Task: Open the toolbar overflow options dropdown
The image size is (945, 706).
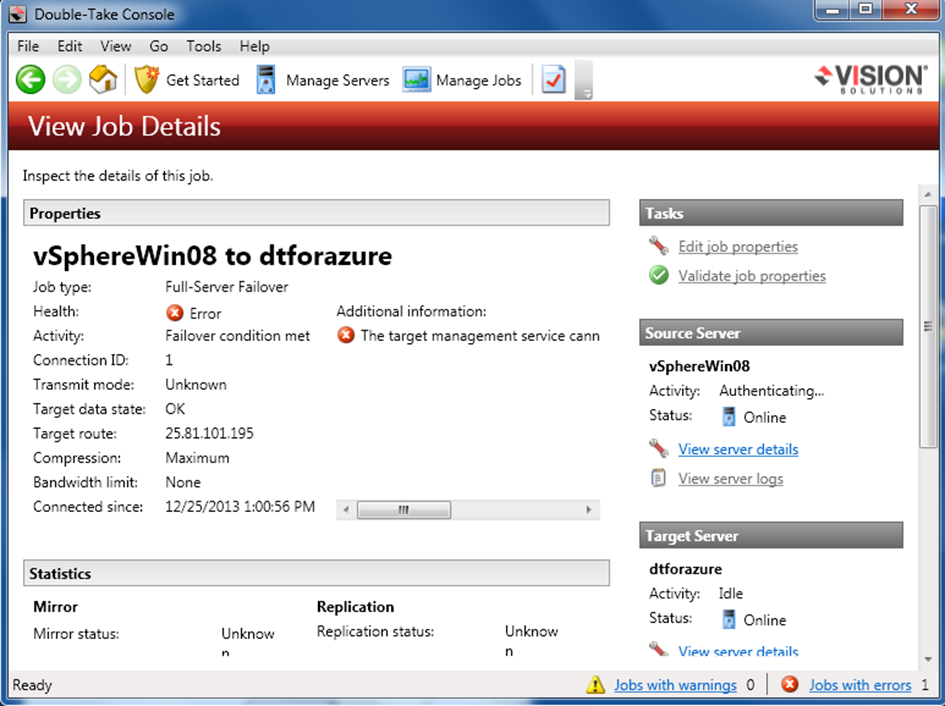Action: (x=583, y=80)
